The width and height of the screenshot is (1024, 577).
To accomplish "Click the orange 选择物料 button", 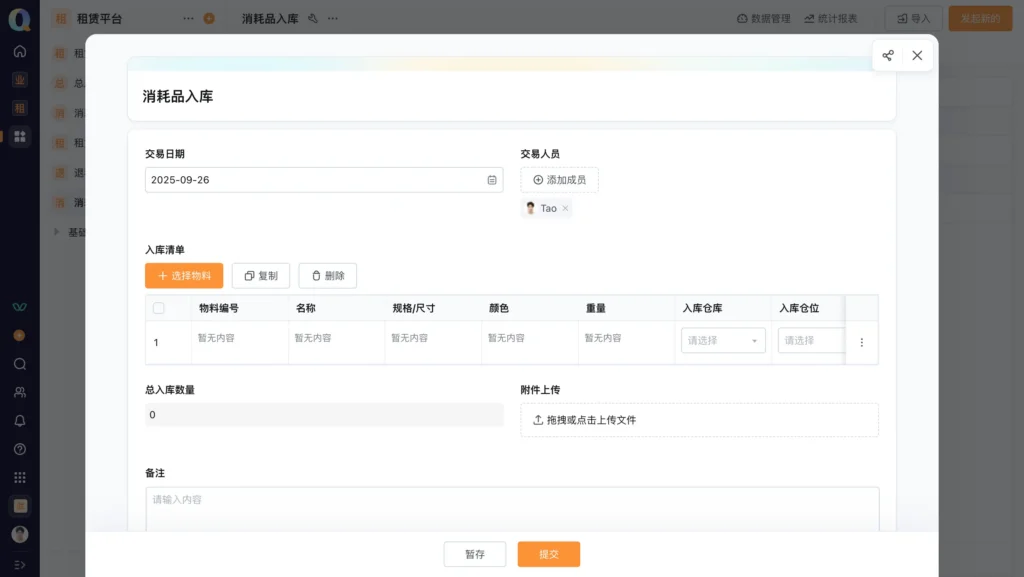I will [x=184, y=276].
